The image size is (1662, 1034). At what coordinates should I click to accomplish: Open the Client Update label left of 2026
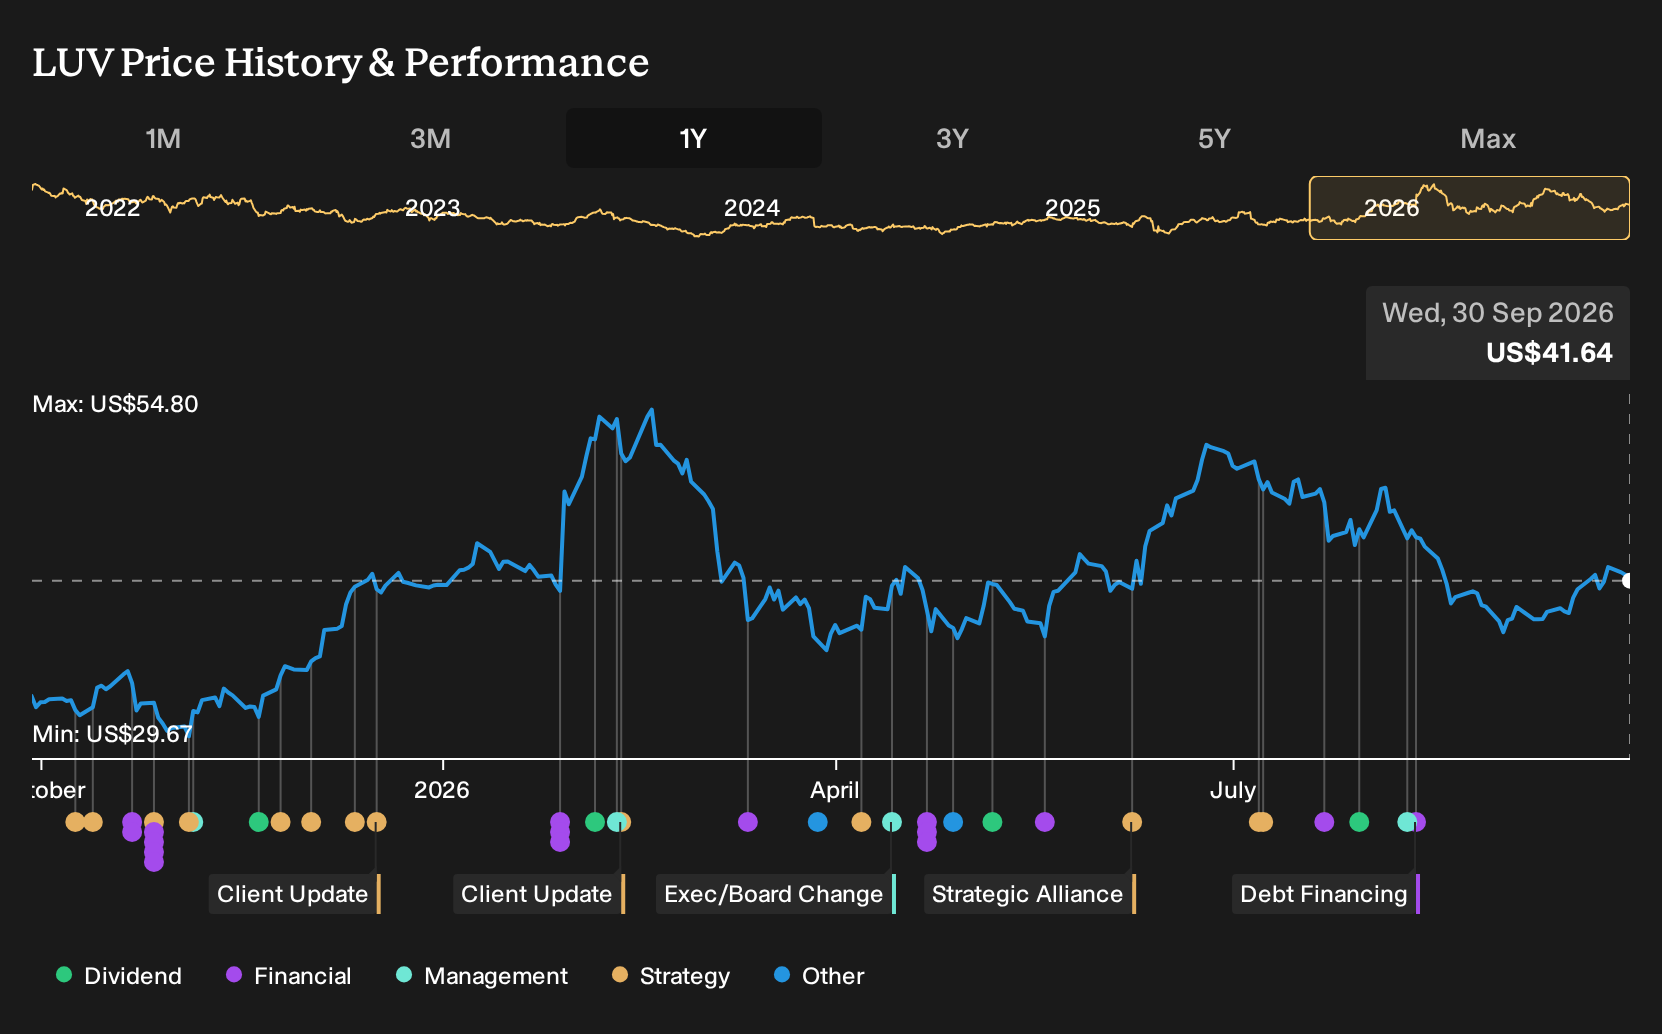[295, 894]
